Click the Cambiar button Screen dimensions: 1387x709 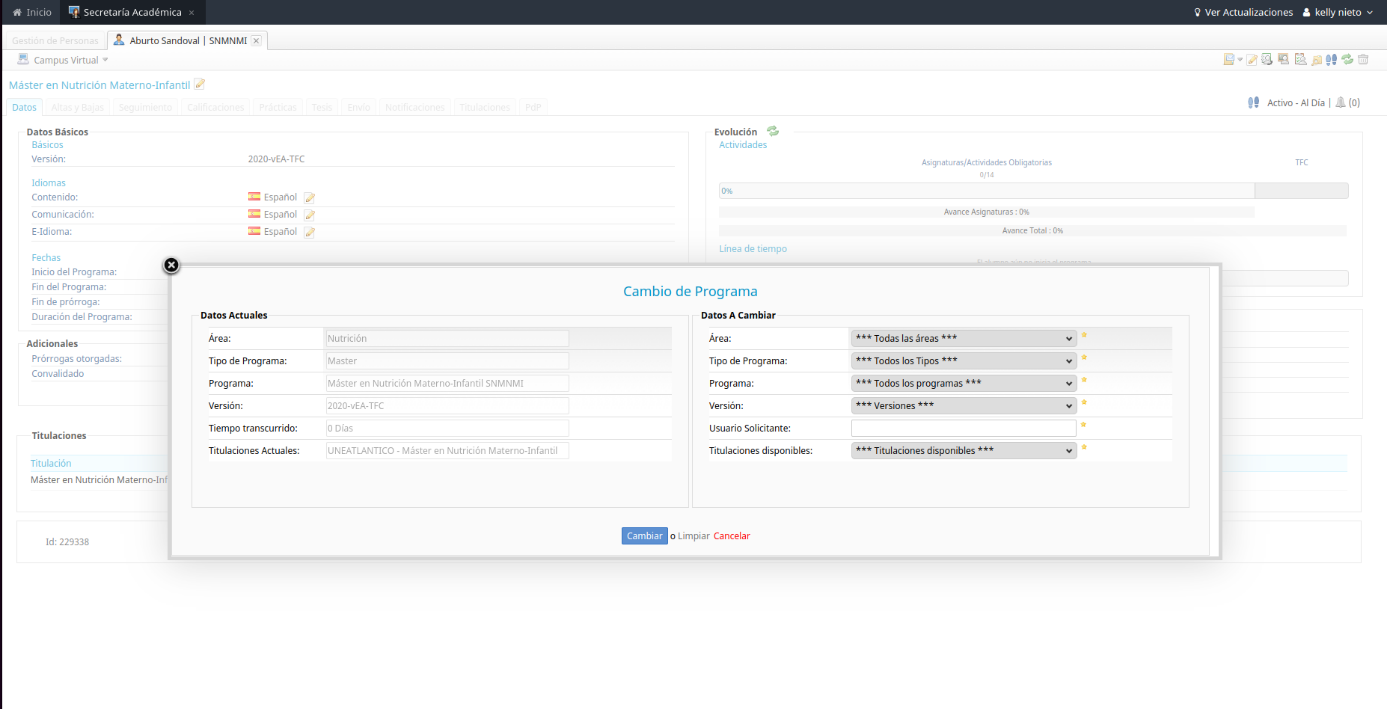[644, 536]
